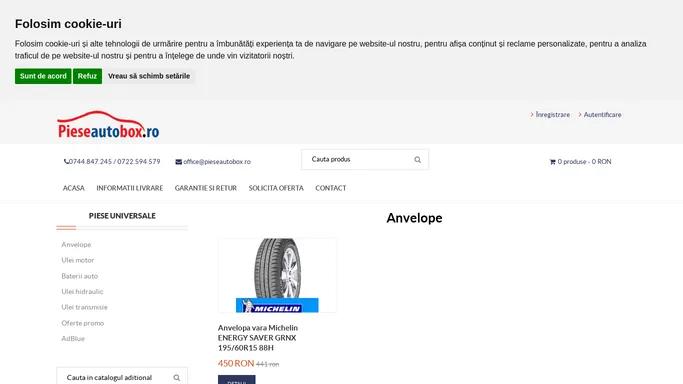
Task: Accept cookies with Sunt de acord
Action: pos(43,76)
